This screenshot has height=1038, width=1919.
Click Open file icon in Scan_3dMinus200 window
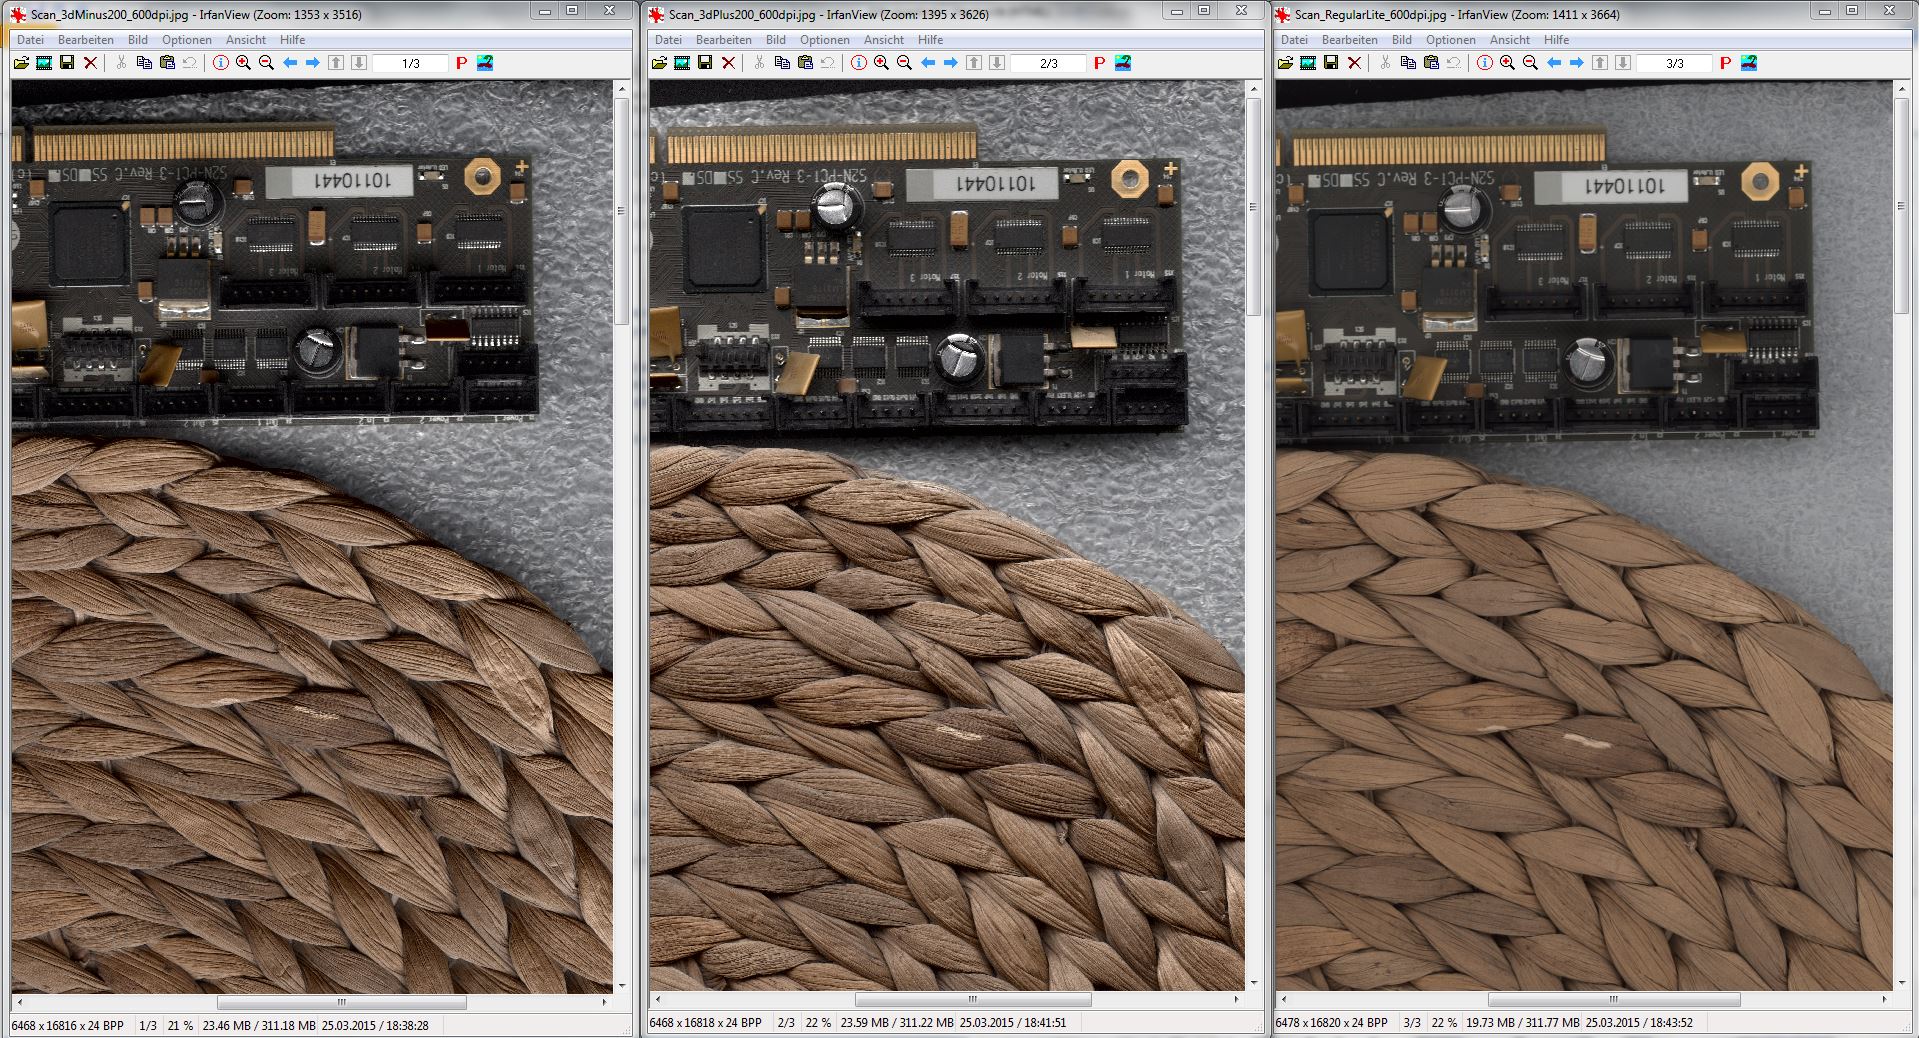21,63
